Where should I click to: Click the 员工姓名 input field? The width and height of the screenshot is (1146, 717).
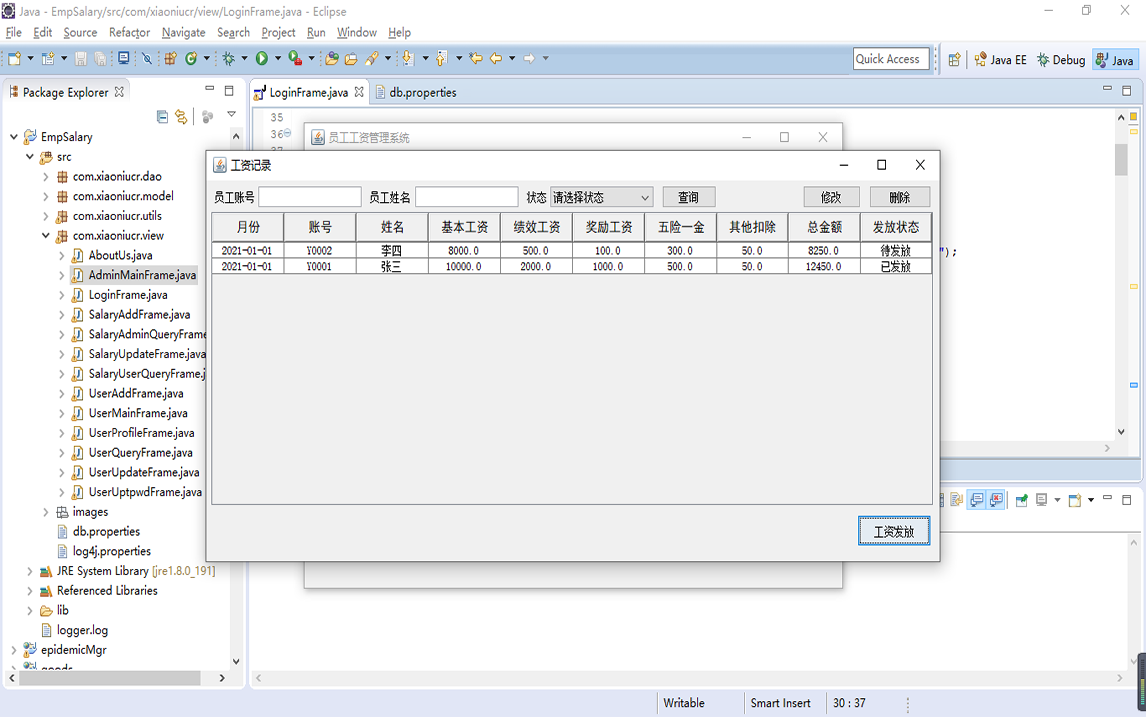[x=467, y=197]
